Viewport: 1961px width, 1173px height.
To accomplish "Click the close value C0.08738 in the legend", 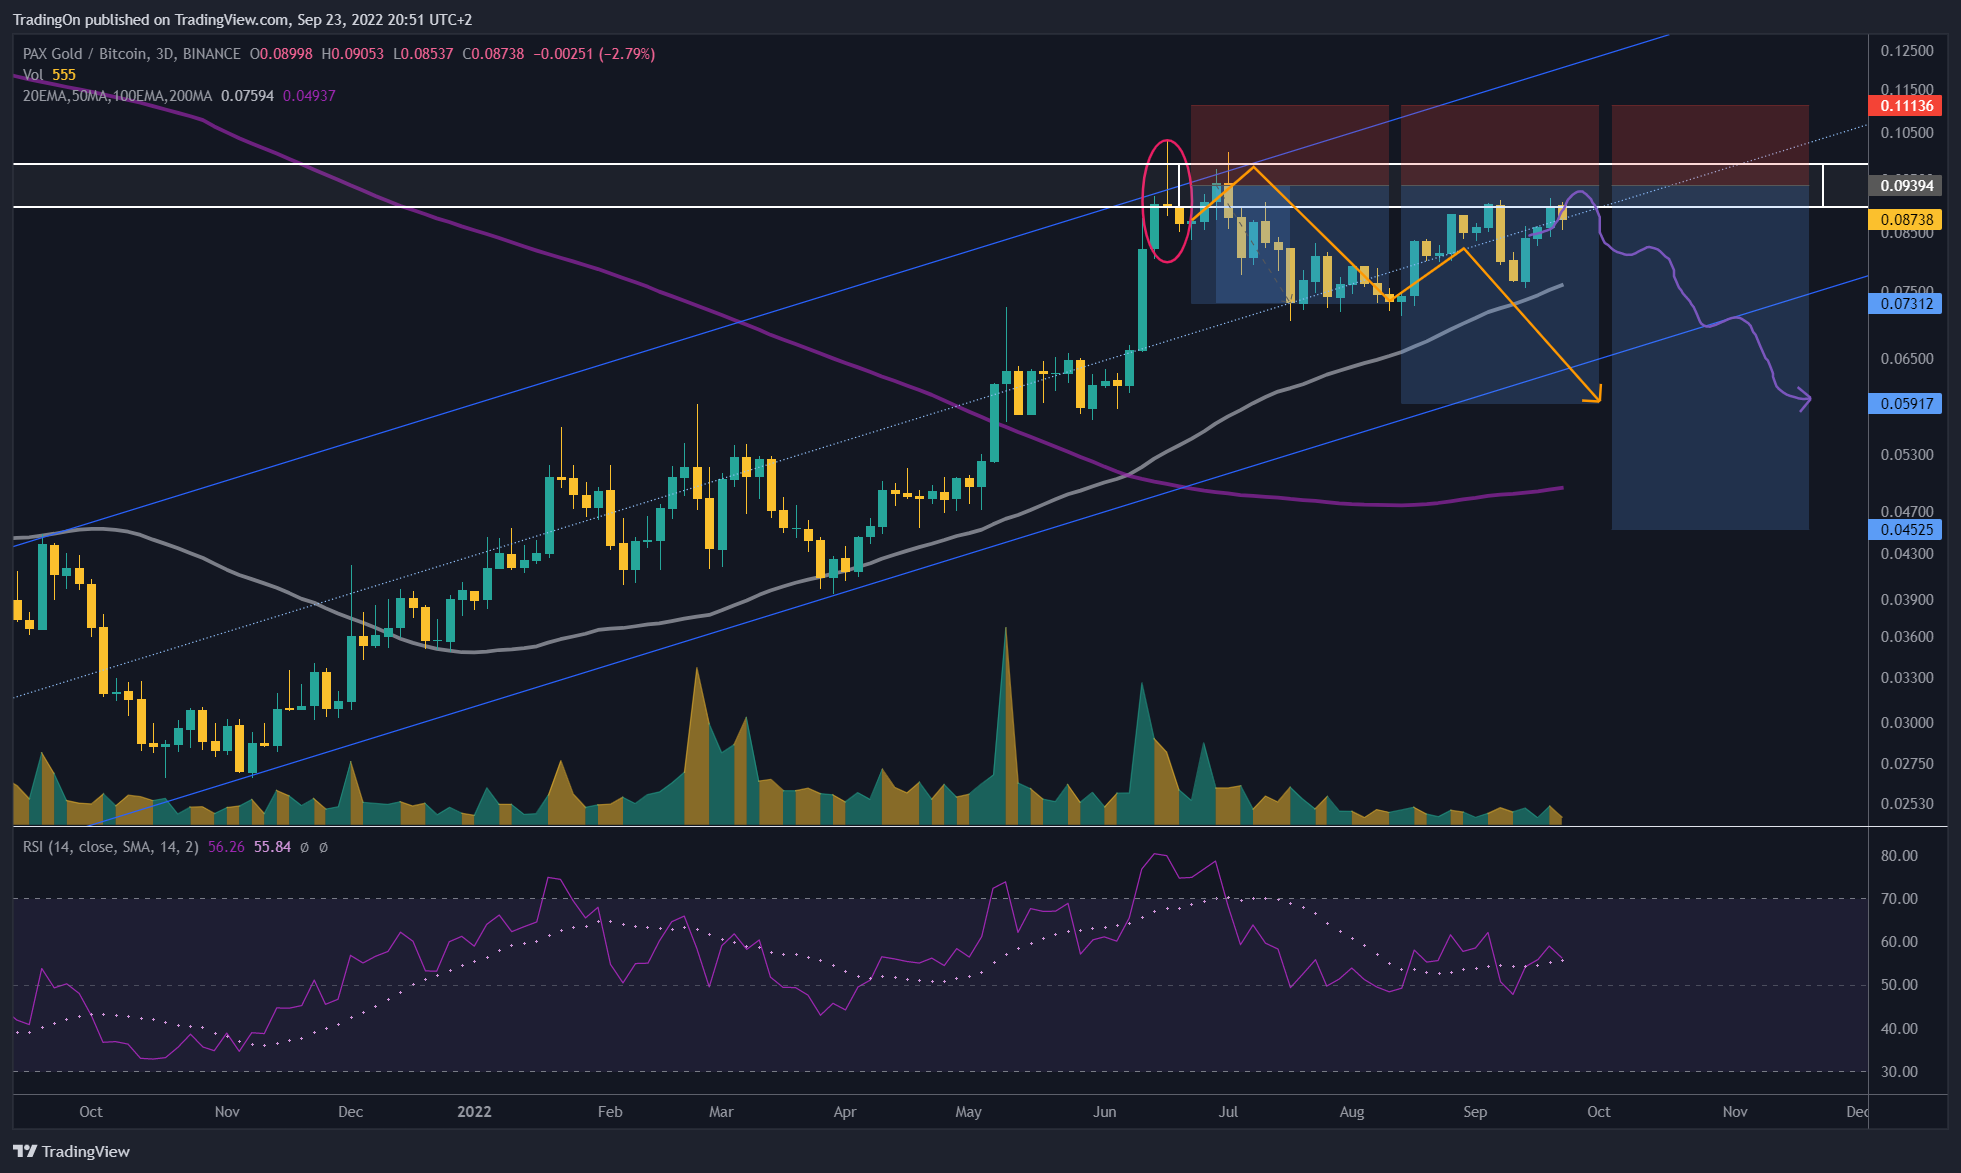I will pos(493,54).
